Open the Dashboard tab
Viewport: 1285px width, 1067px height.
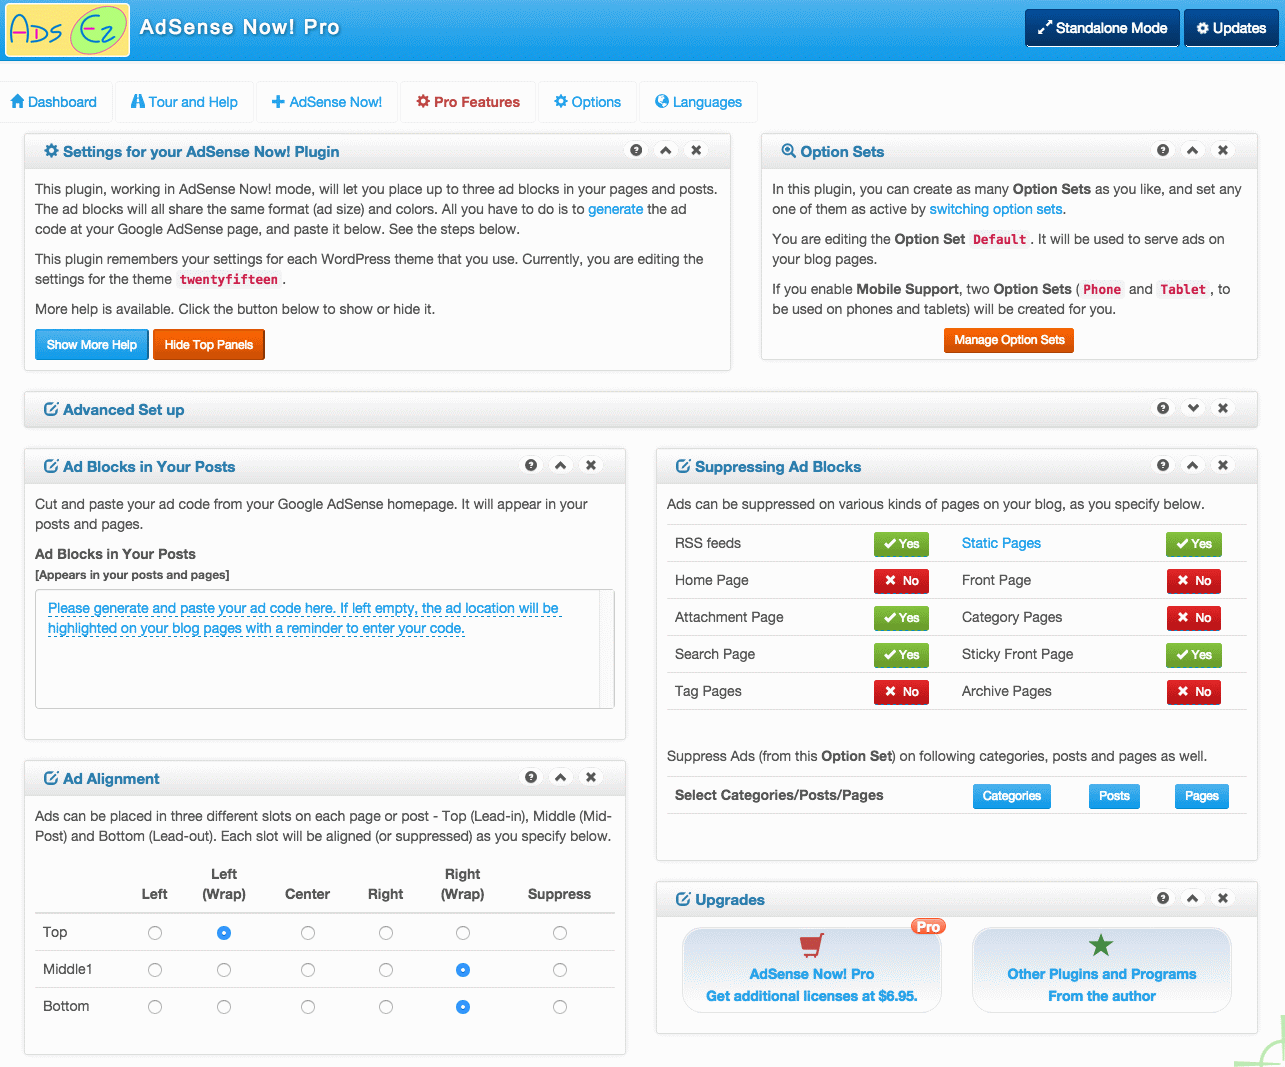54,102
